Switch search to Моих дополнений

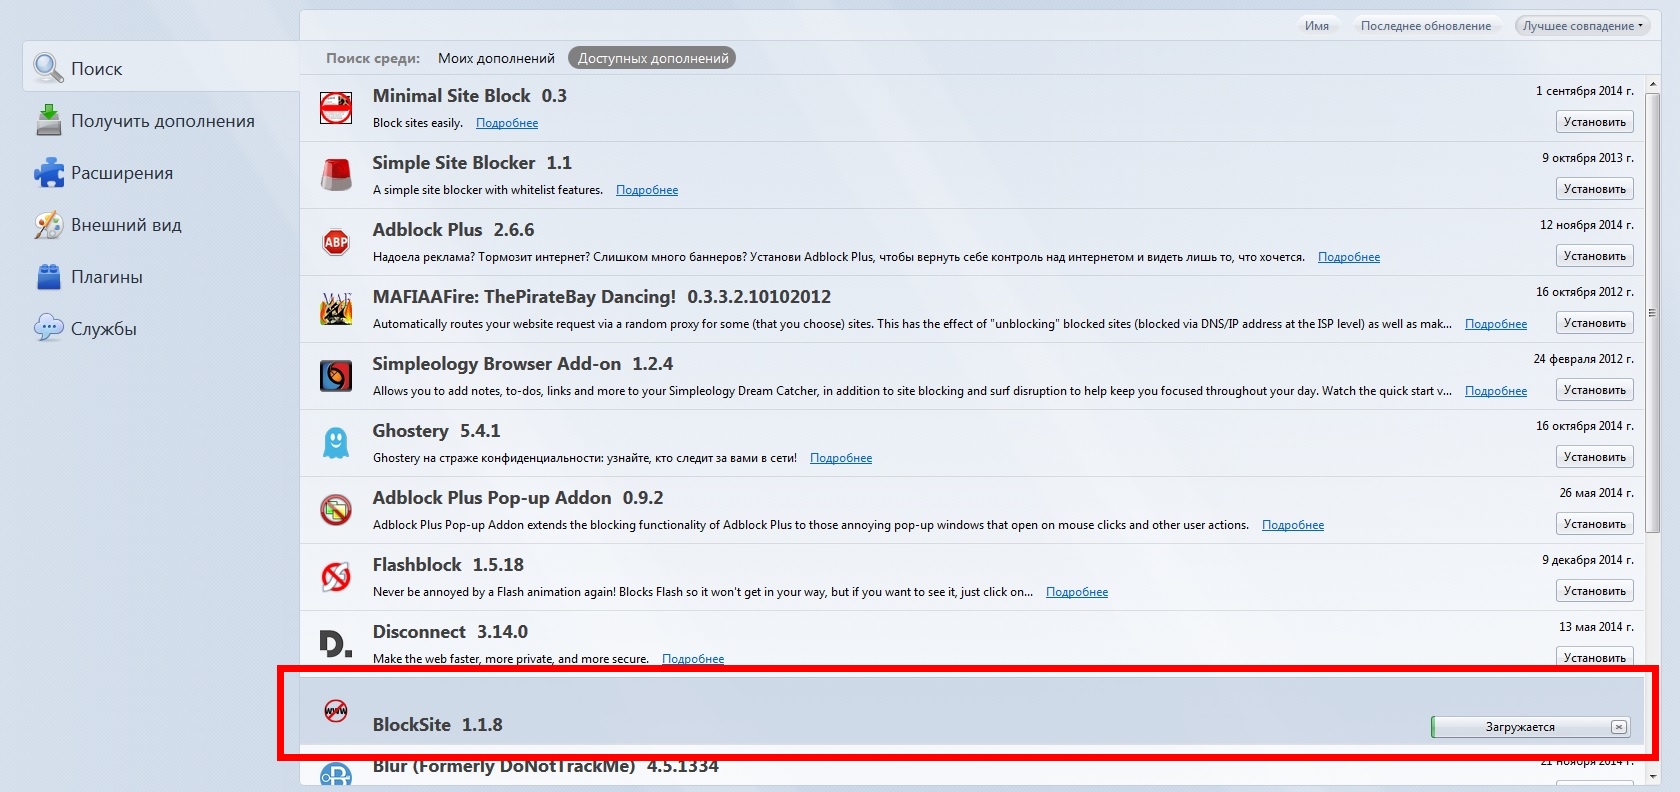coord(496,58)
